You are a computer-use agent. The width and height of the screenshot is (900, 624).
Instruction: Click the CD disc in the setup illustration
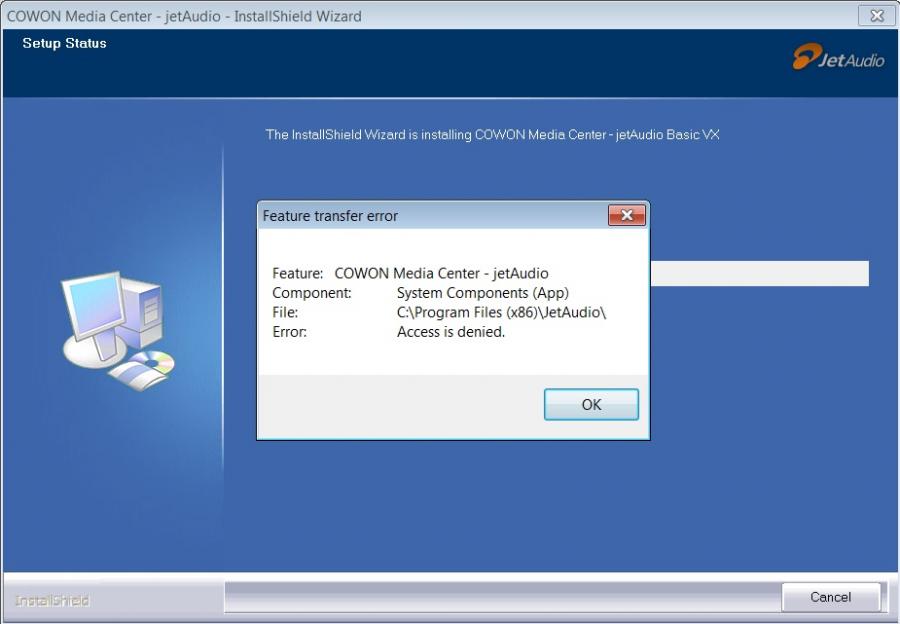[x=153, y=363]
